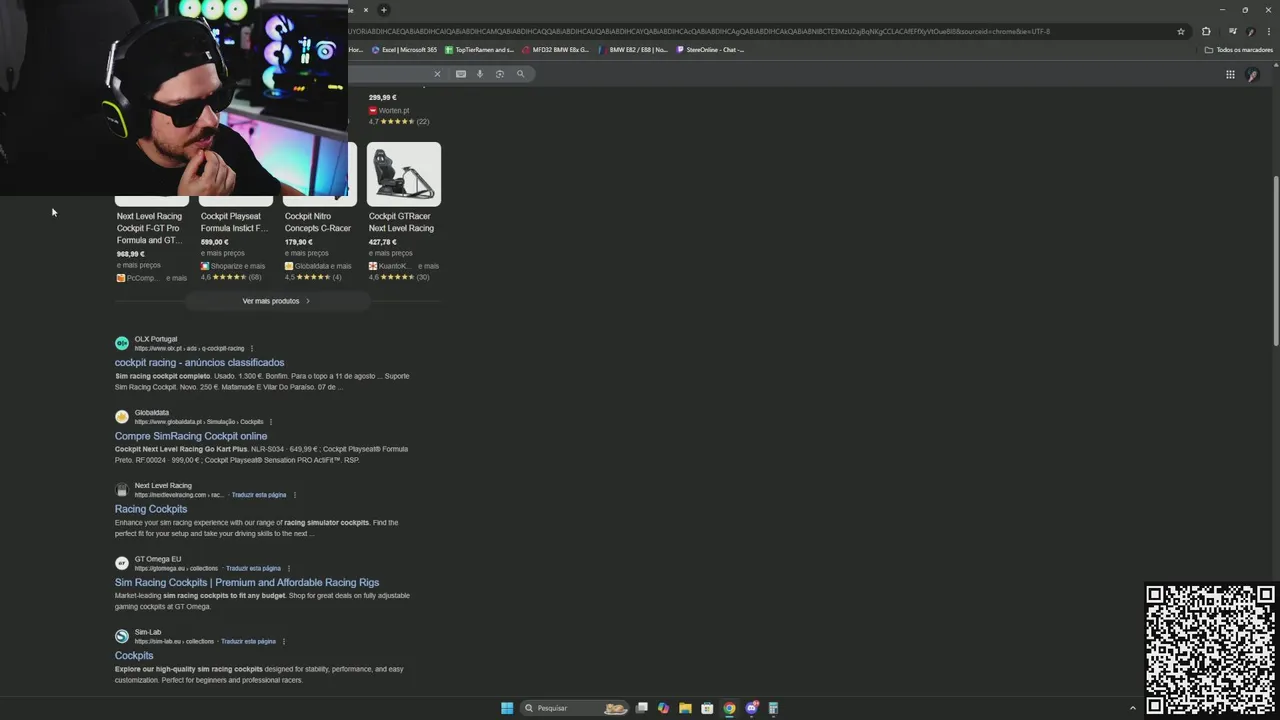Open Discord from the taskbar

pyautogui.click(x=751, y=708)
